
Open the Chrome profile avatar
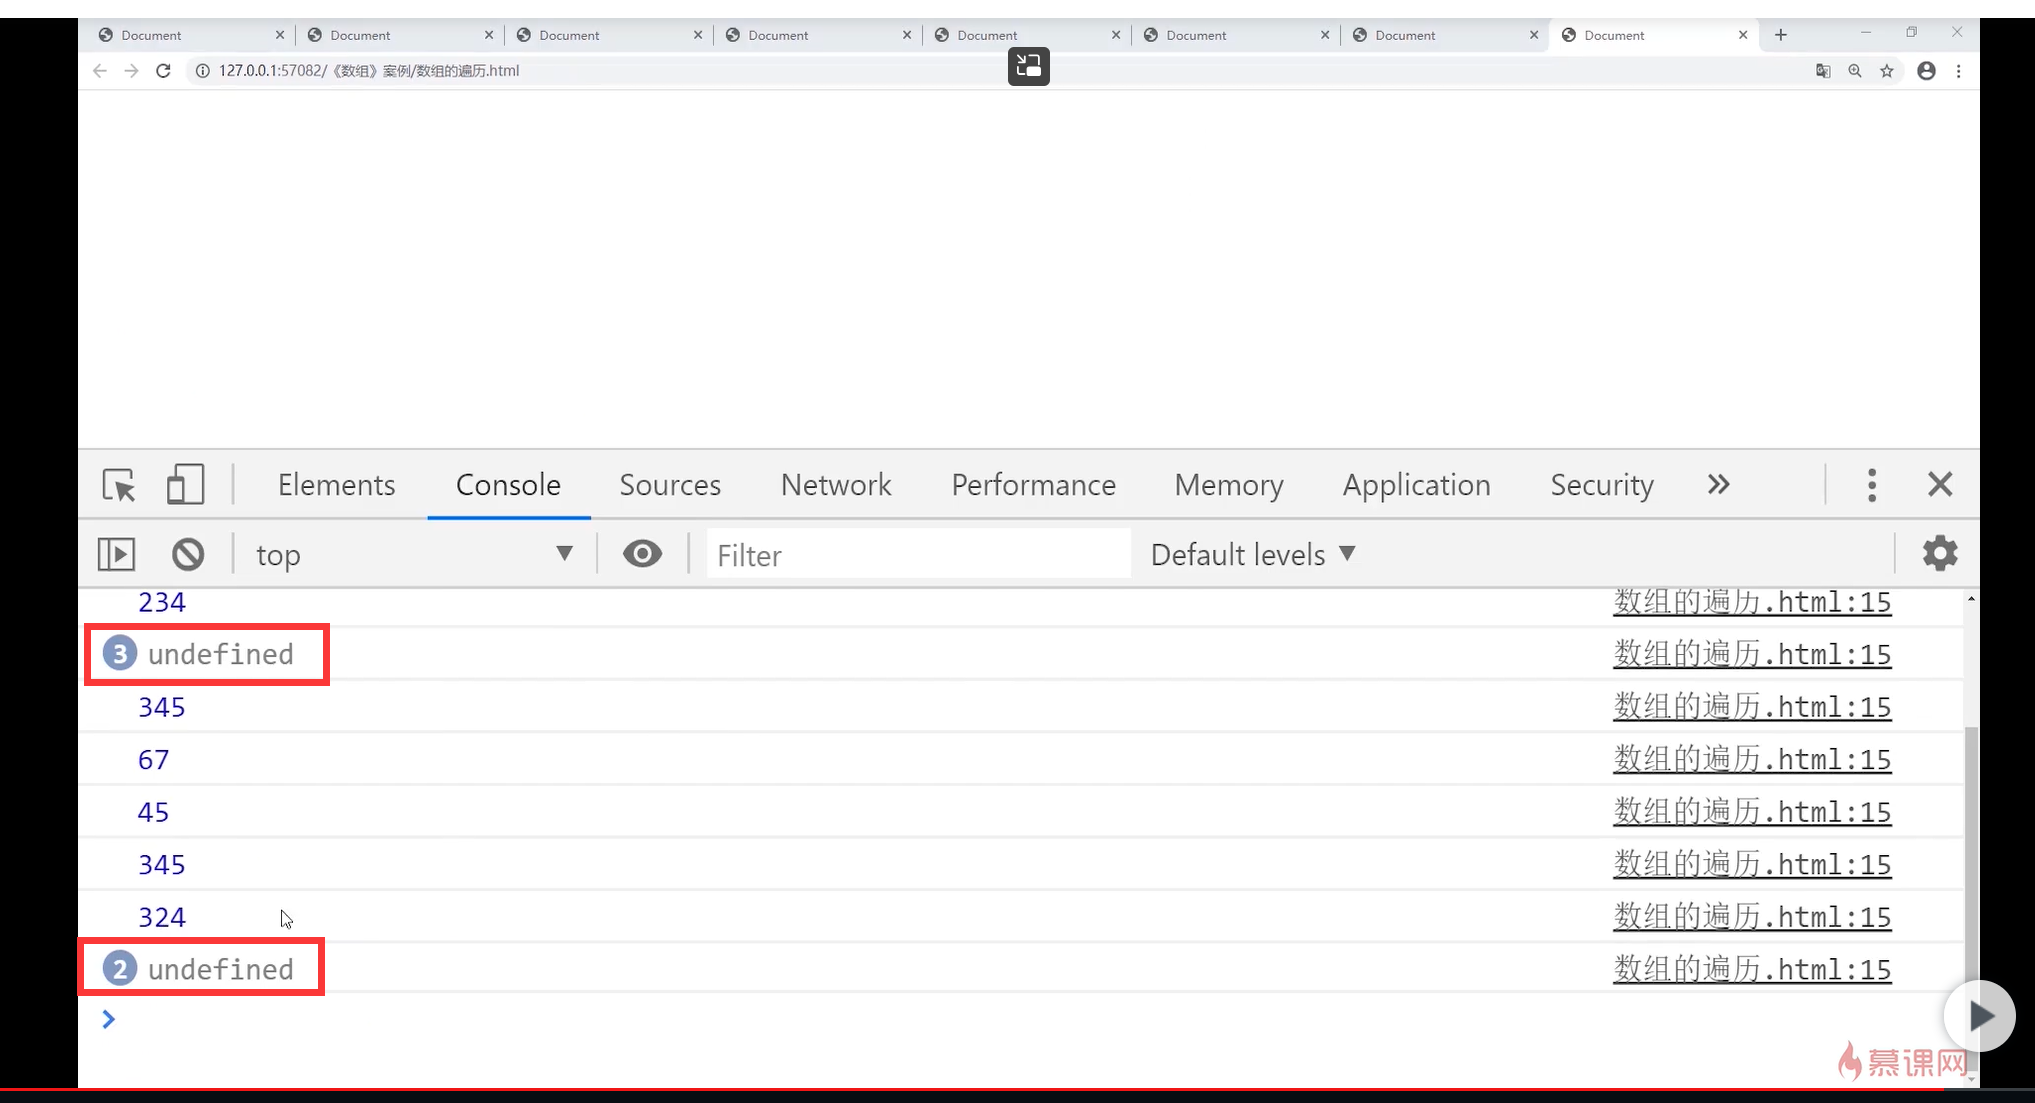pyautogui.click(x=1926, y=71)
